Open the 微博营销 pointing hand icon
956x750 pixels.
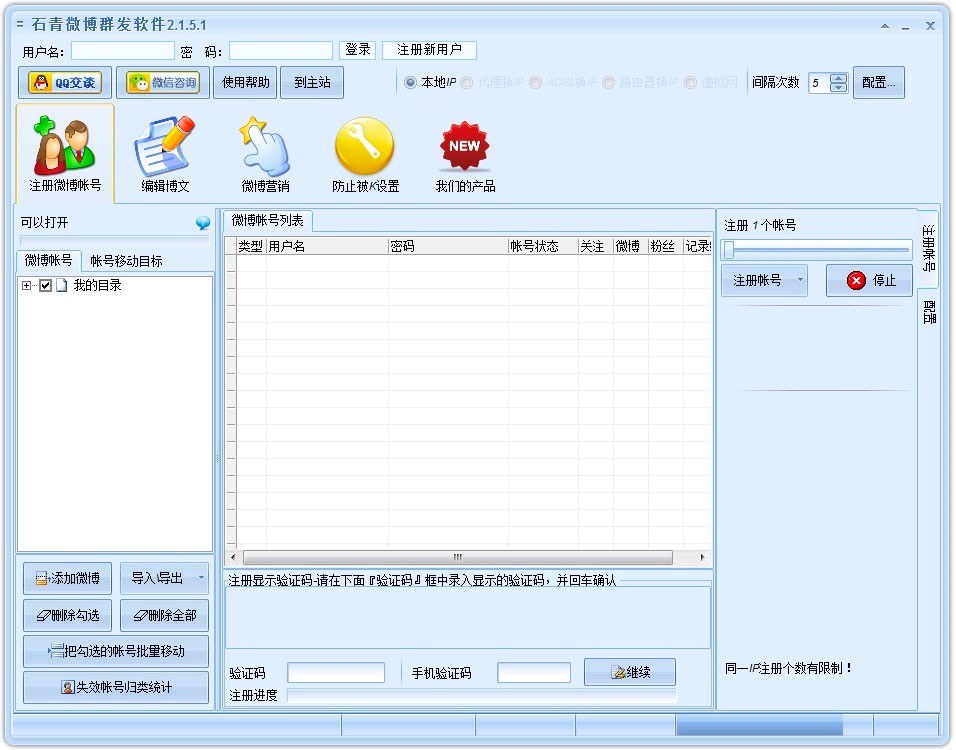click(x=265, y=154)
